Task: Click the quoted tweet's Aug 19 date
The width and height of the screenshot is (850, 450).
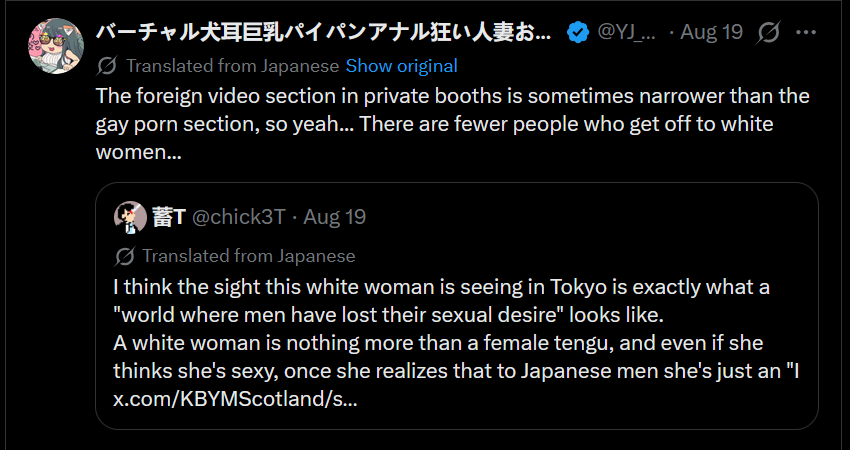Action: click(334, 217)
